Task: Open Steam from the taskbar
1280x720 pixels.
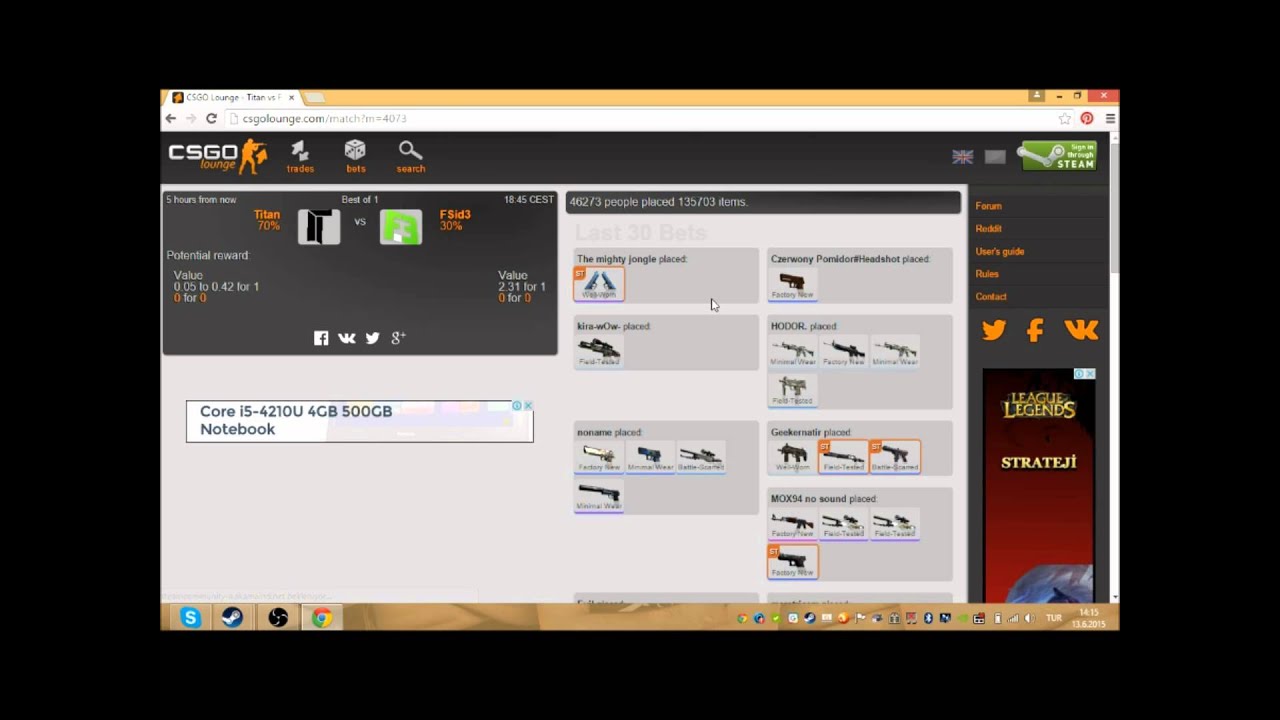Action: click(232, 618)
